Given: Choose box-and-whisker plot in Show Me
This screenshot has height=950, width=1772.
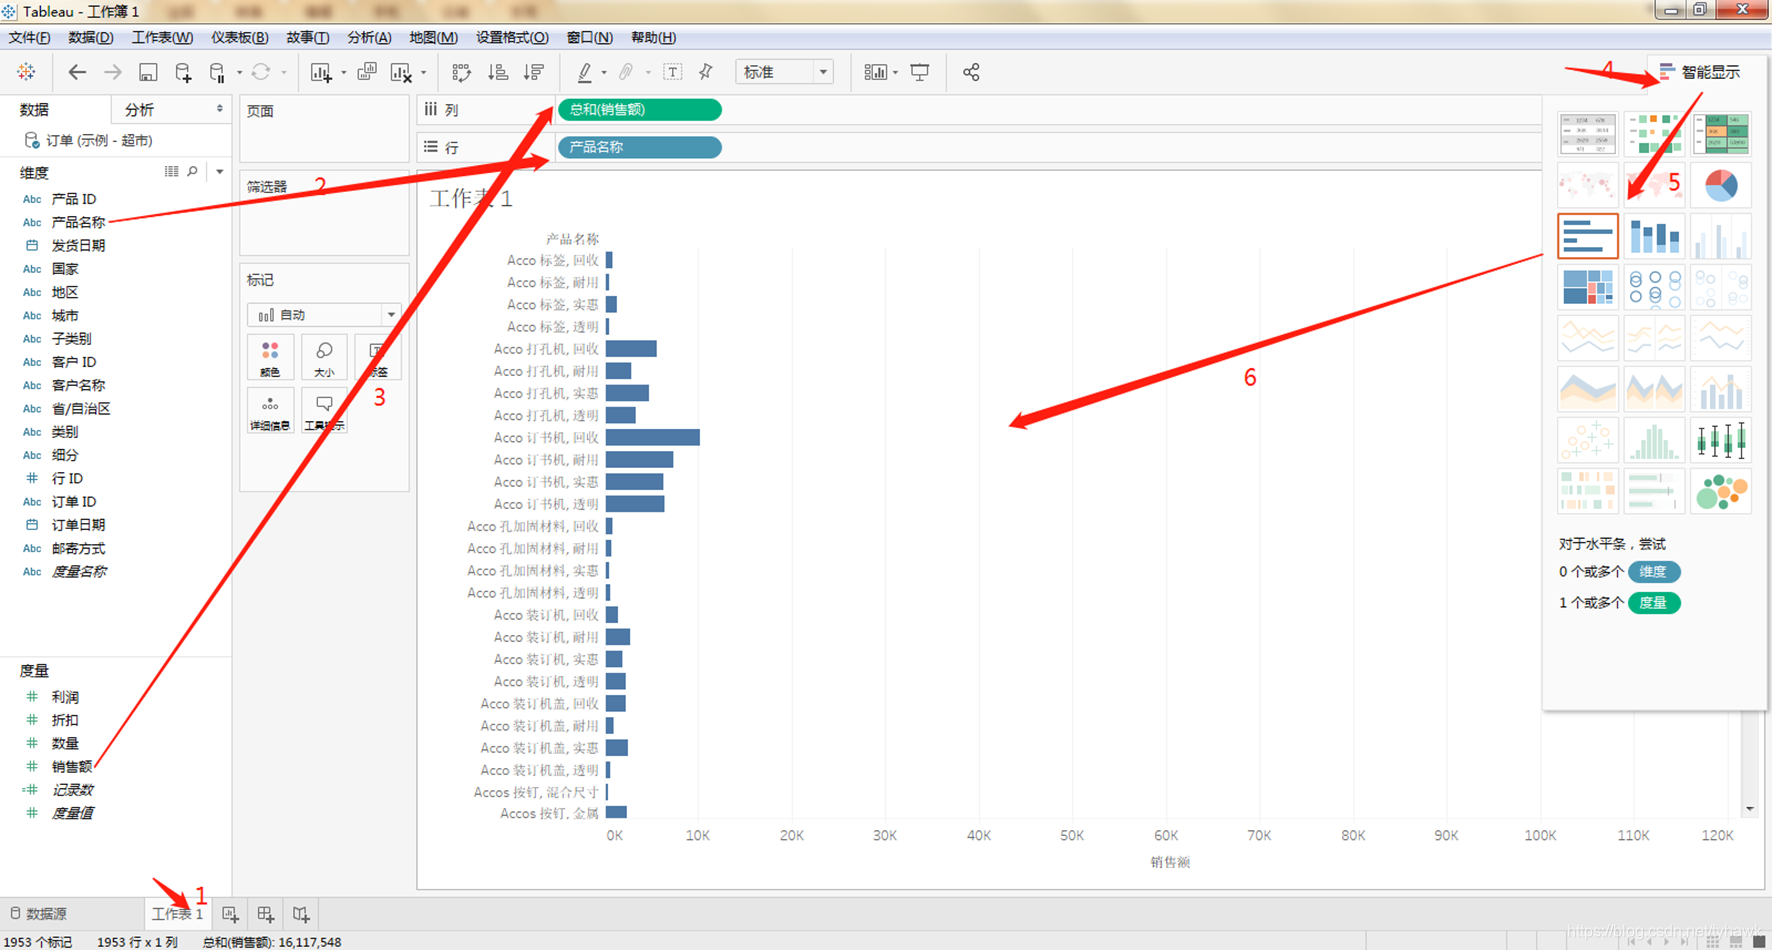Looking at the screenshot, I should coord(1721,440).
